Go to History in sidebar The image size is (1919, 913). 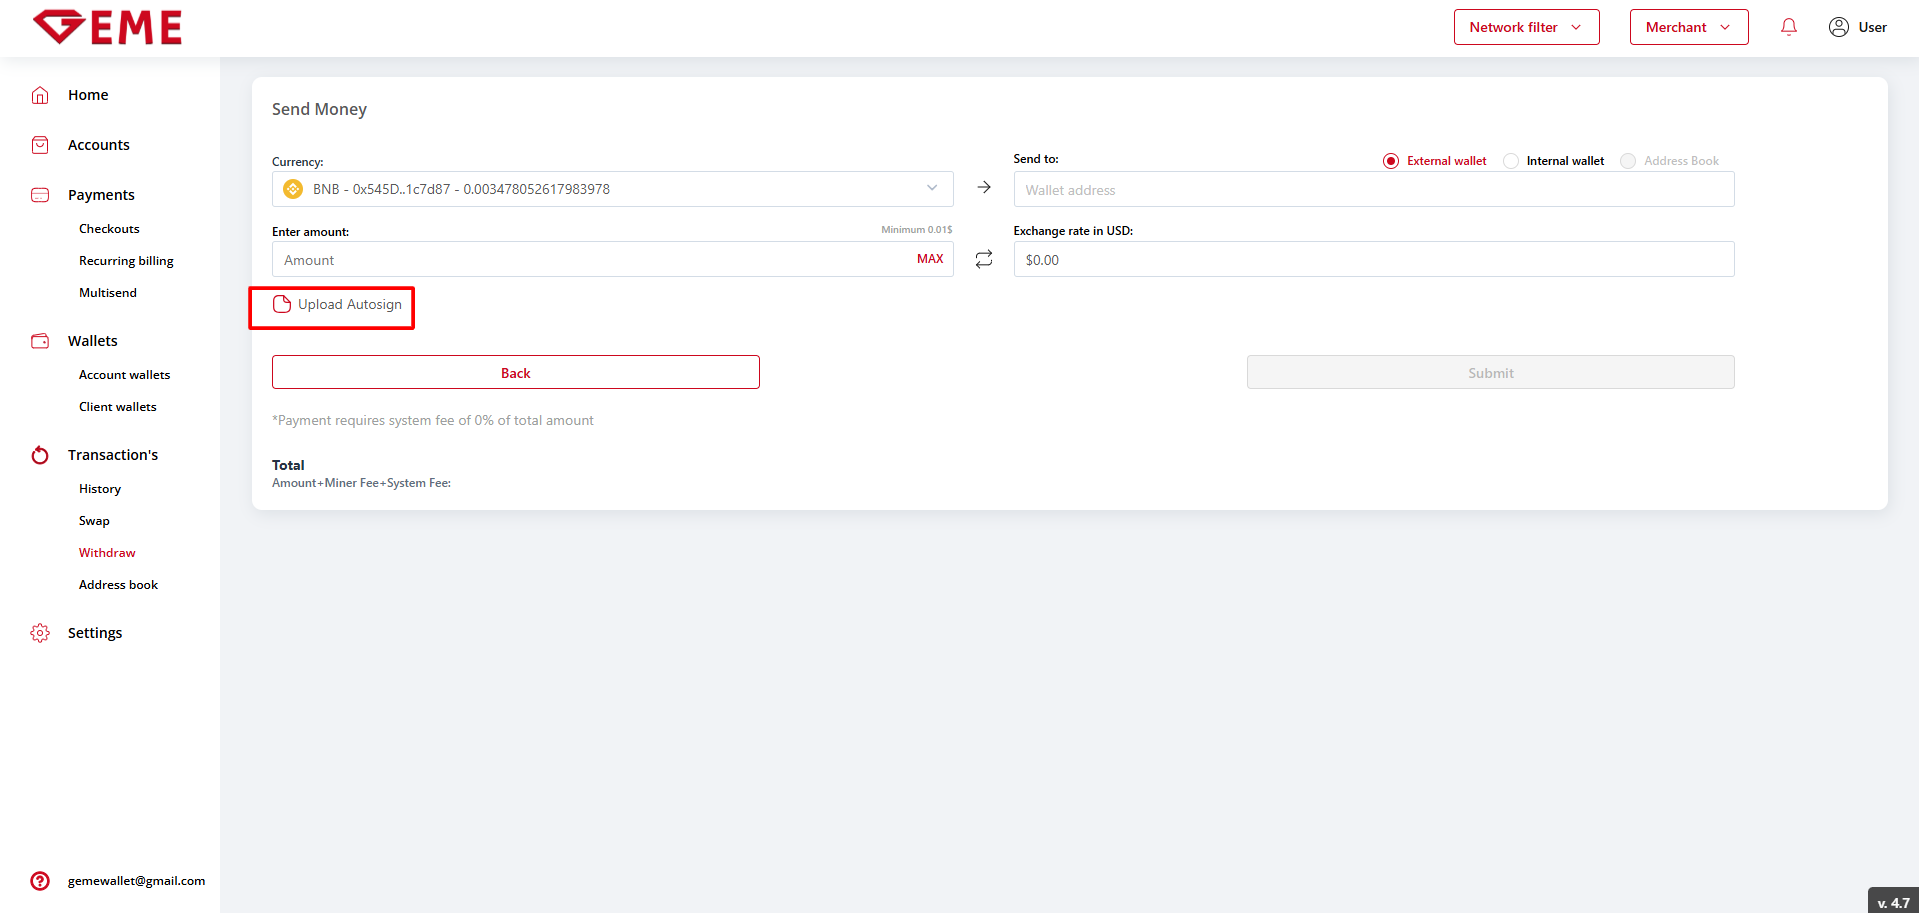coord(100,489)
